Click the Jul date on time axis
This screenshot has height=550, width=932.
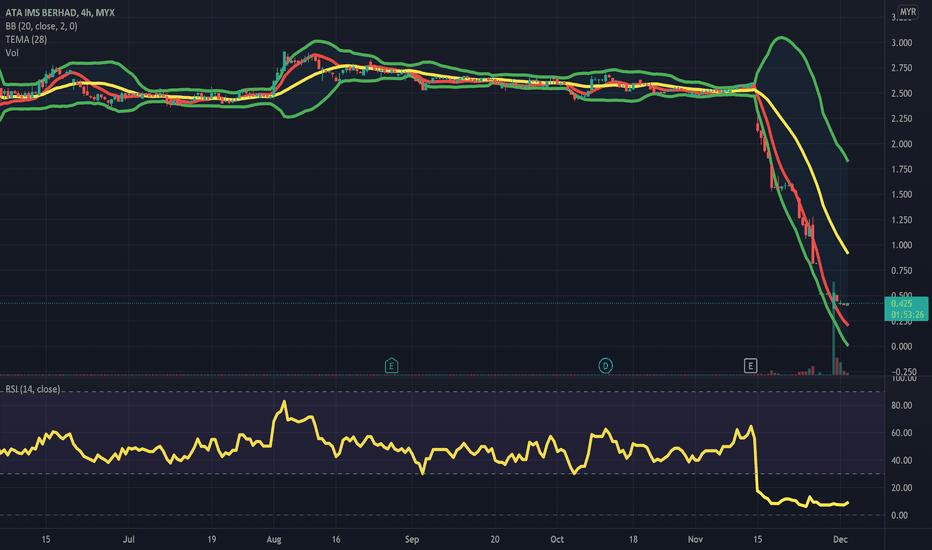click(128, 539)
